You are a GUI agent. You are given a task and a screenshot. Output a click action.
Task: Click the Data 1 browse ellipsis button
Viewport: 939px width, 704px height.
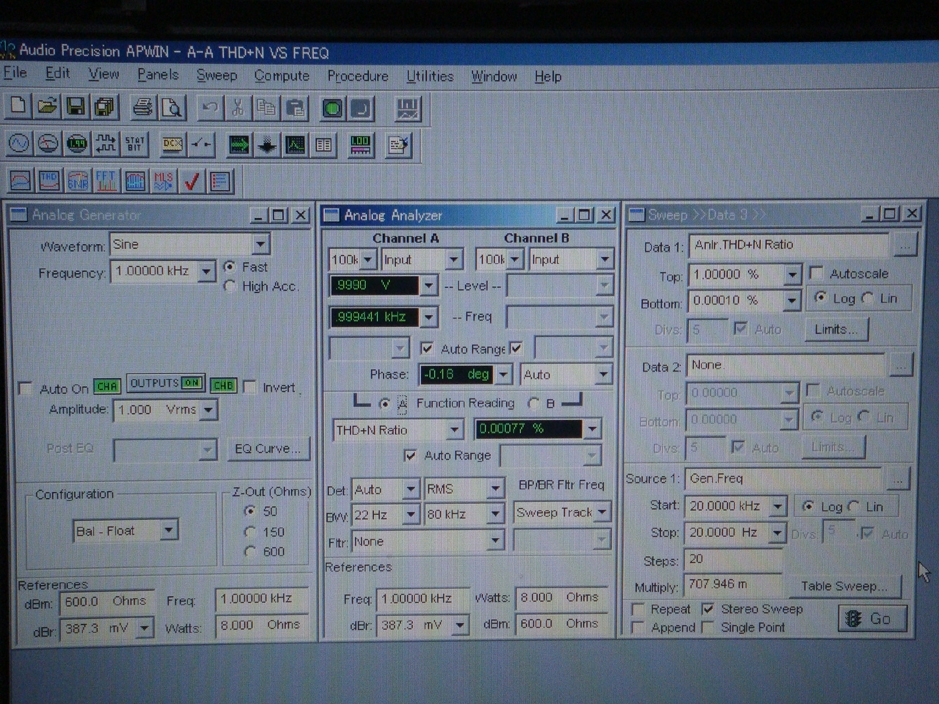(x=905, y=245)
